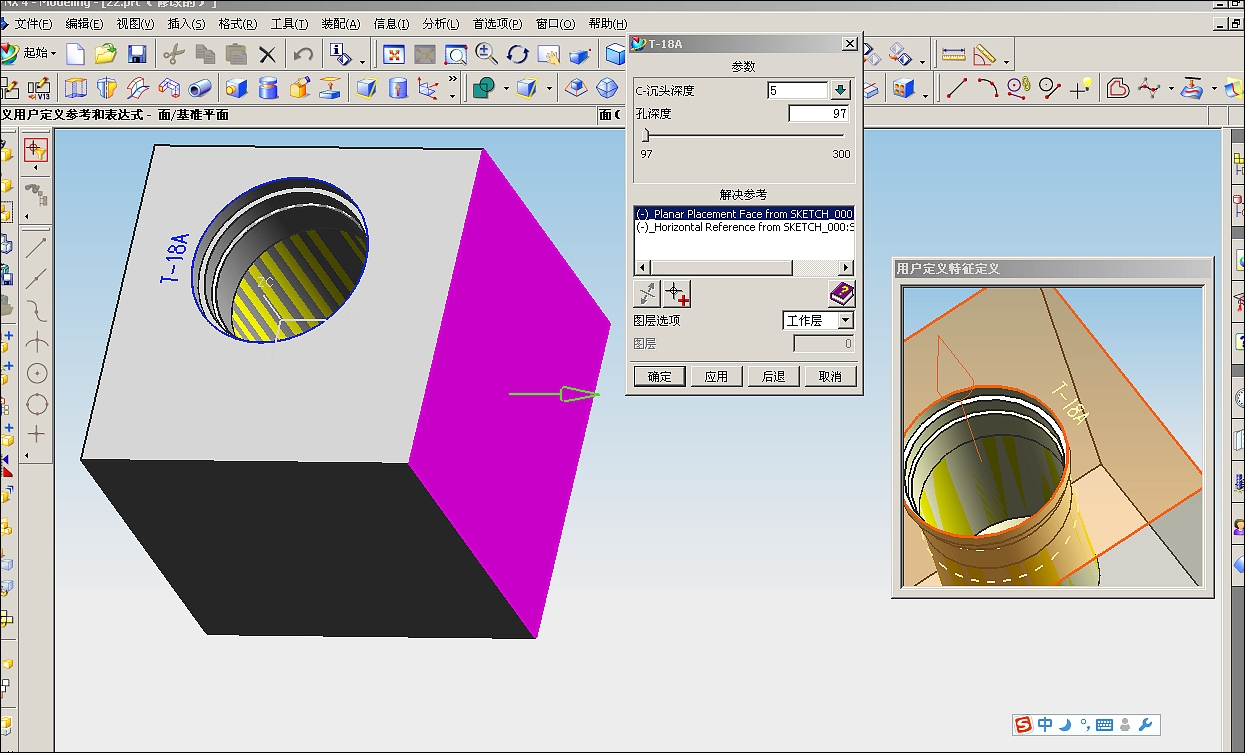
Task: Click the New file icon
Action: click(75, 54)
